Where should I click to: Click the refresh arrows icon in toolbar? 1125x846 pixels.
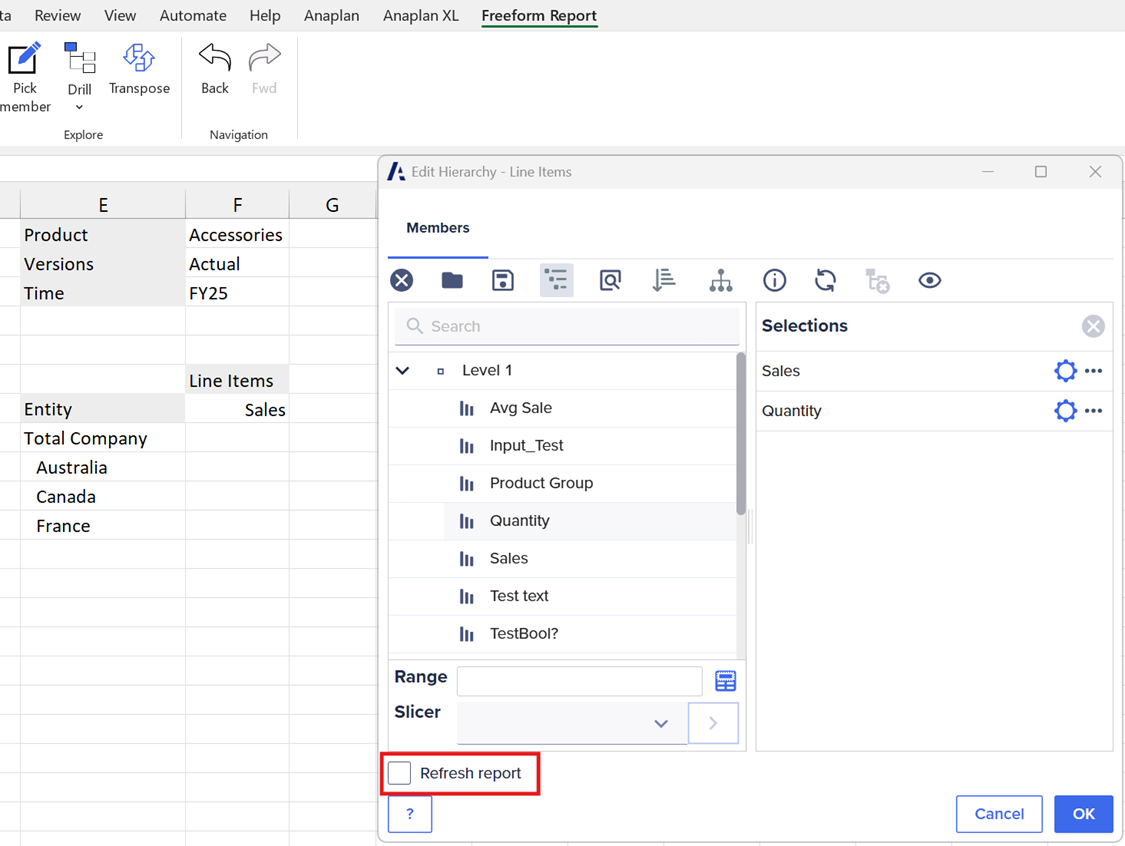[825, 281]
